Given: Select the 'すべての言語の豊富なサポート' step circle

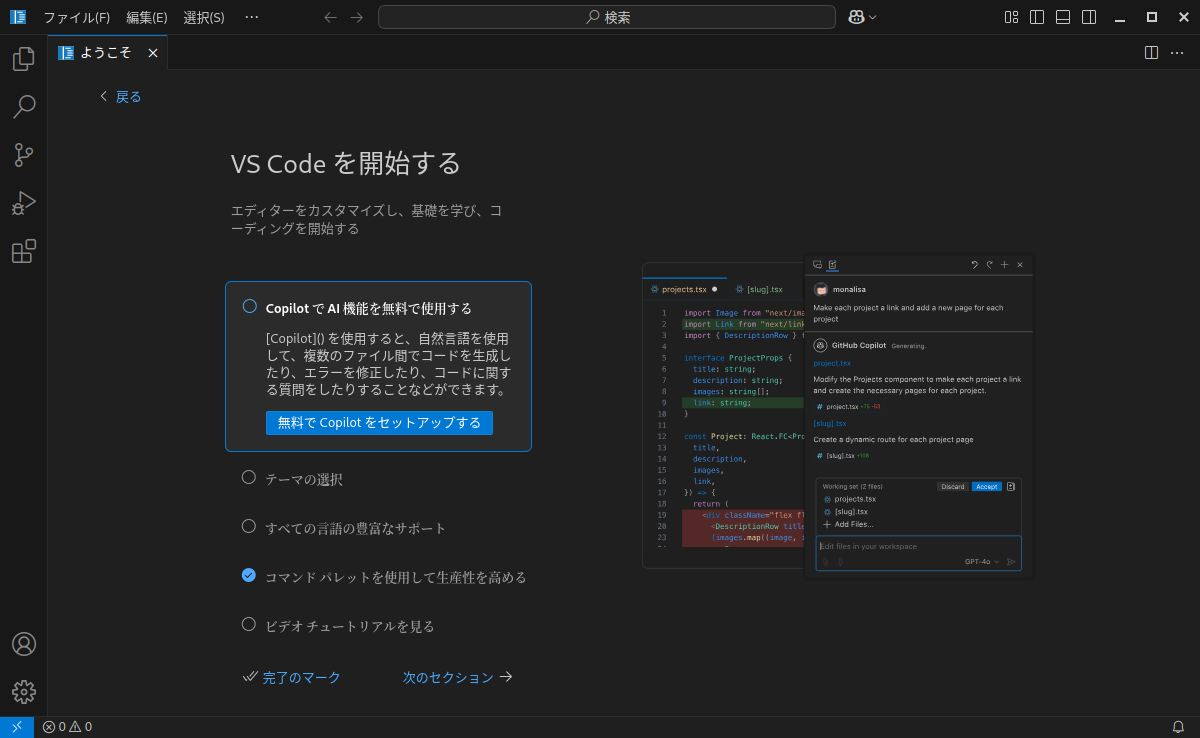Looking at the screenshot, I should pos(249,527).
